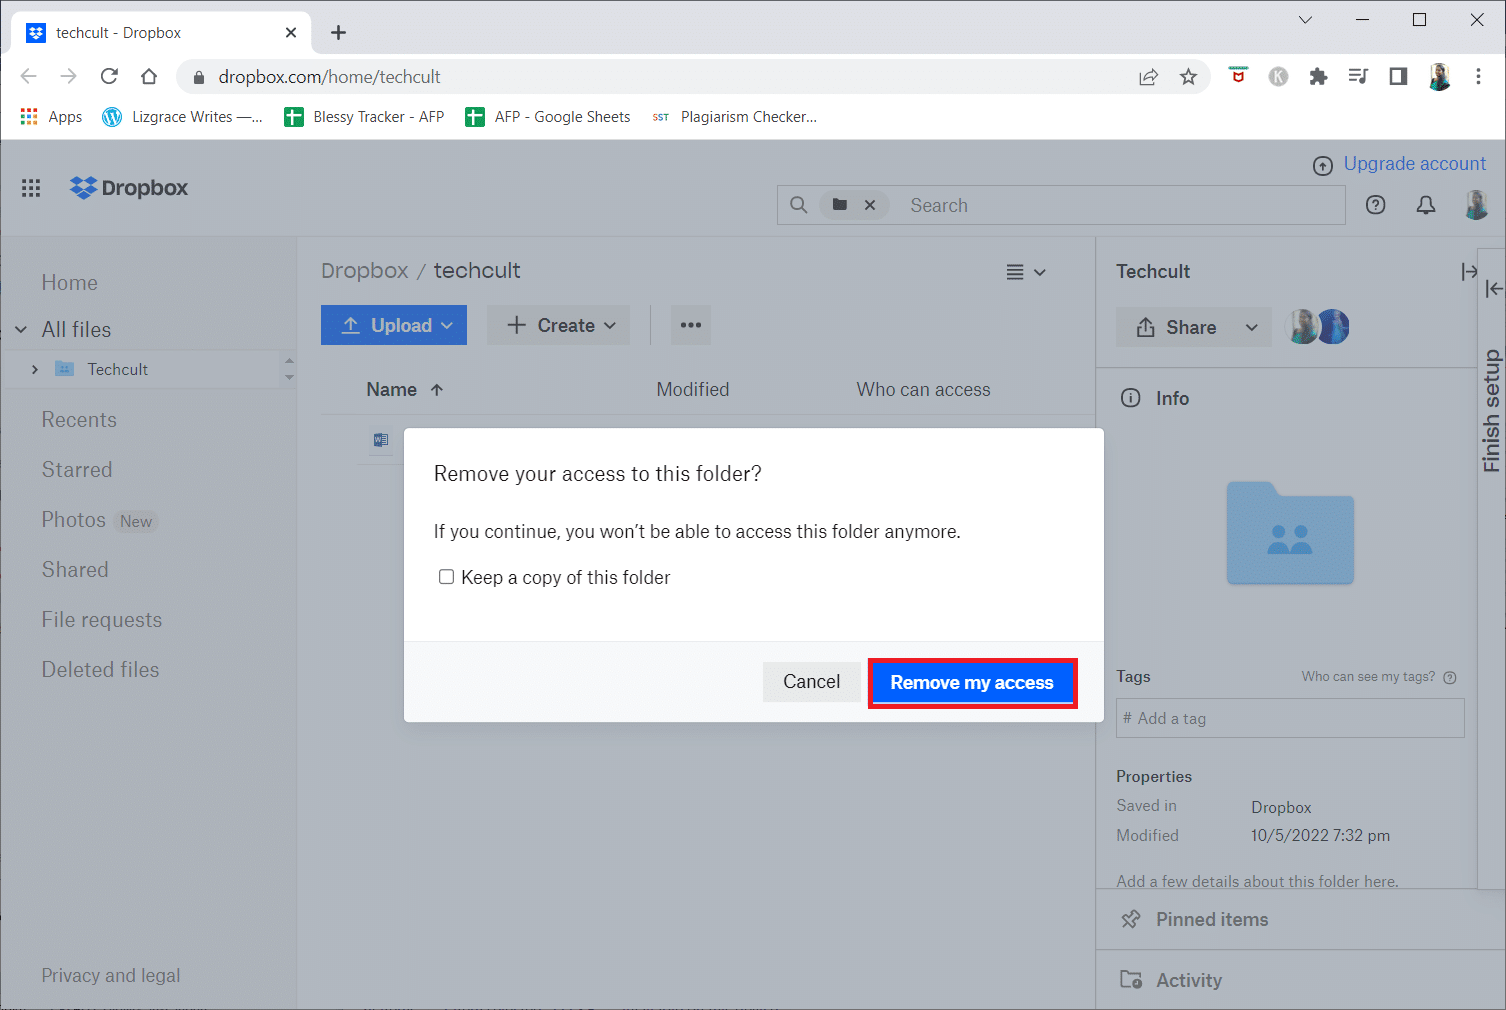Viewport: 1506px width, 1010px height.
Task: Go to Home in sidebar
Action: [x=70, y=283]
